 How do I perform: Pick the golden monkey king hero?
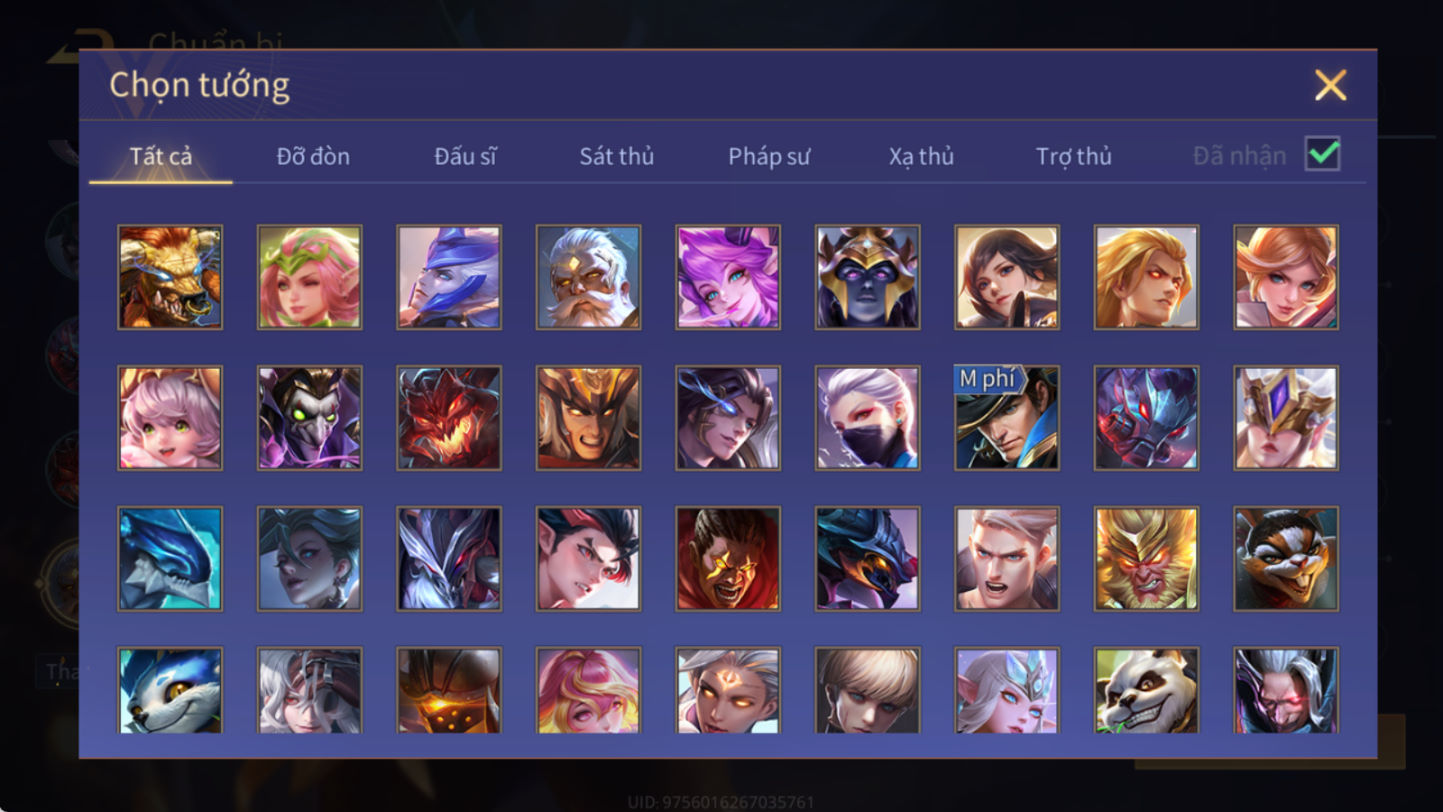coord(1146,559)
